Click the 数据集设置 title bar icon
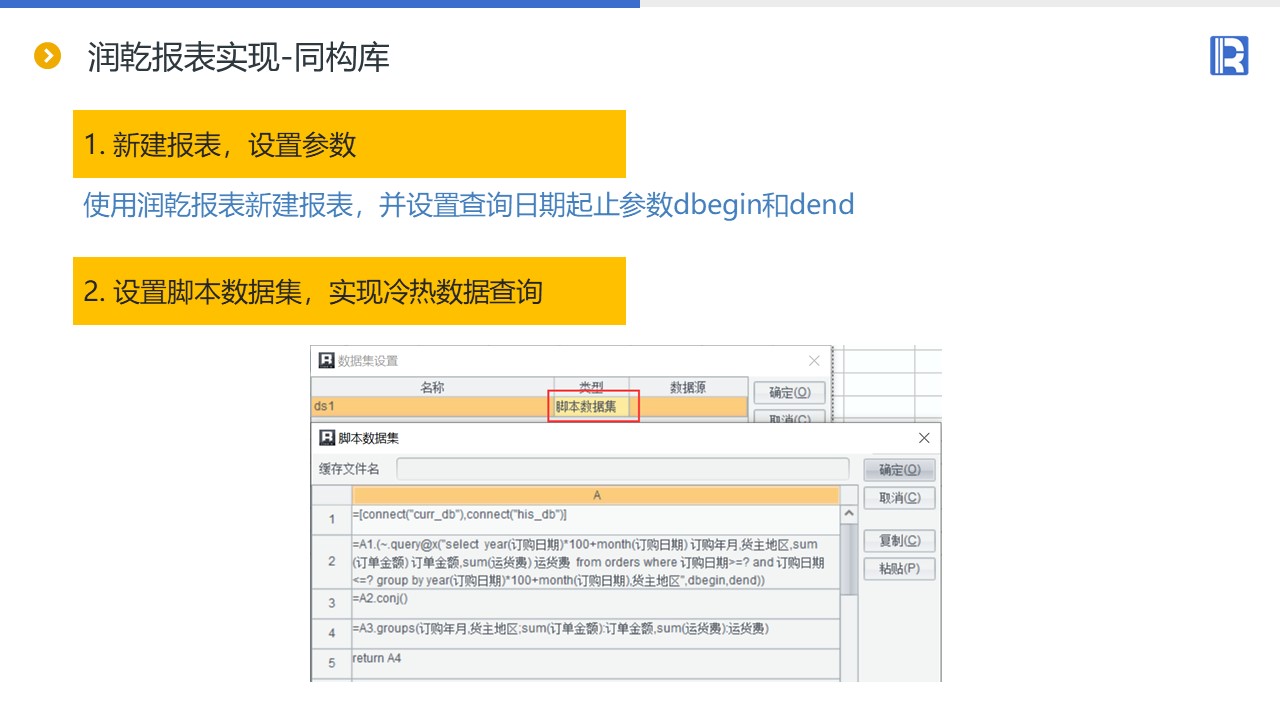This screenshot has height=720, width=1280. click(326, 360)
